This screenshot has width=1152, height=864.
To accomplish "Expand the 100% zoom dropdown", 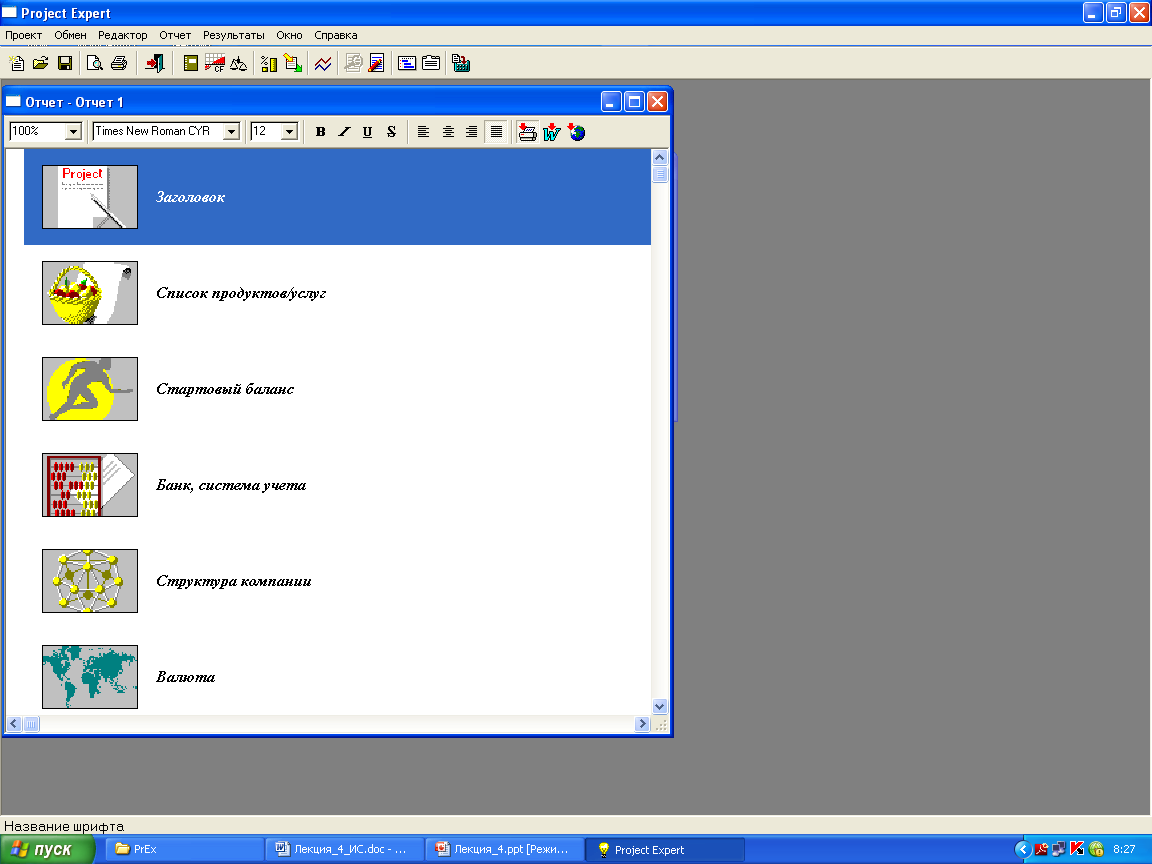I will click(x=73, y=132).
